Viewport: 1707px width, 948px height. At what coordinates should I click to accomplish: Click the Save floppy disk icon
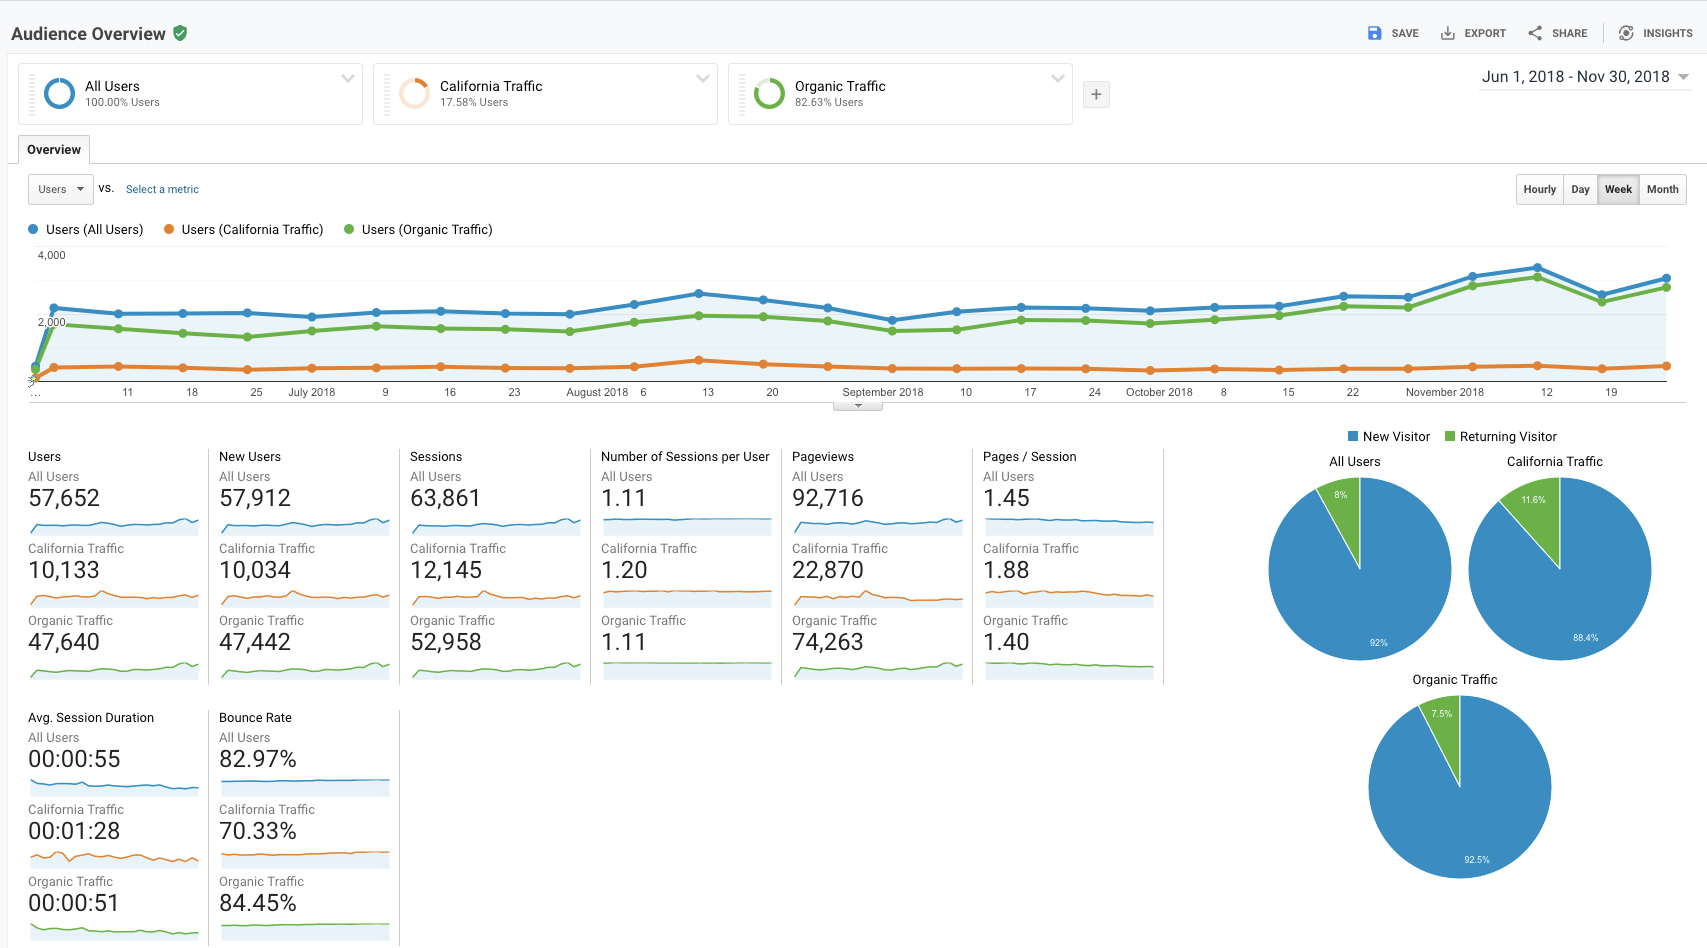[x=1374, y=33]
